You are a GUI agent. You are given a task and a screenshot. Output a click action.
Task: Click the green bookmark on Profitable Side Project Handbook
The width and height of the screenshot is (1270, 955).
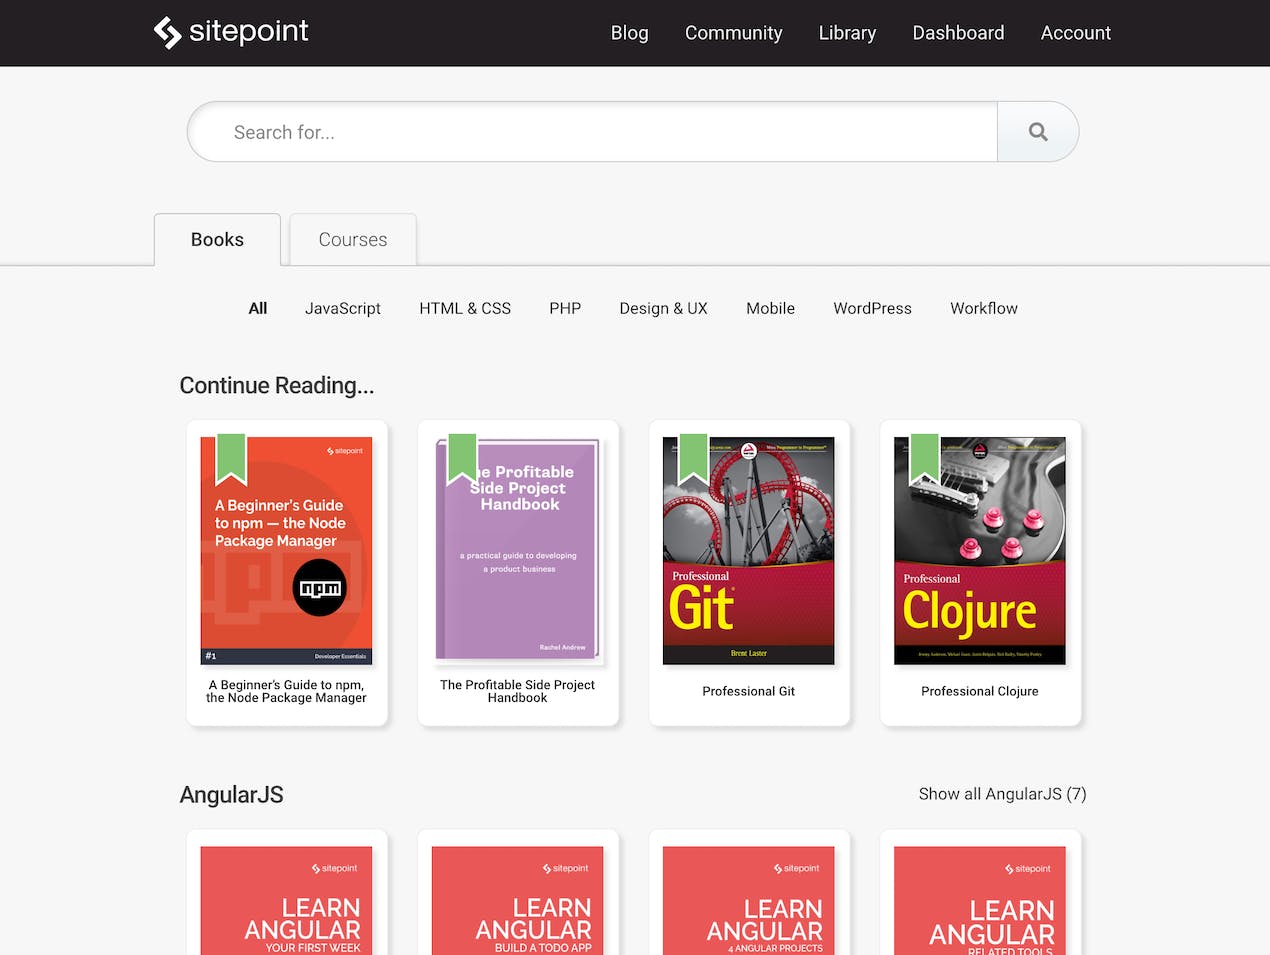[x=463, y=459]
